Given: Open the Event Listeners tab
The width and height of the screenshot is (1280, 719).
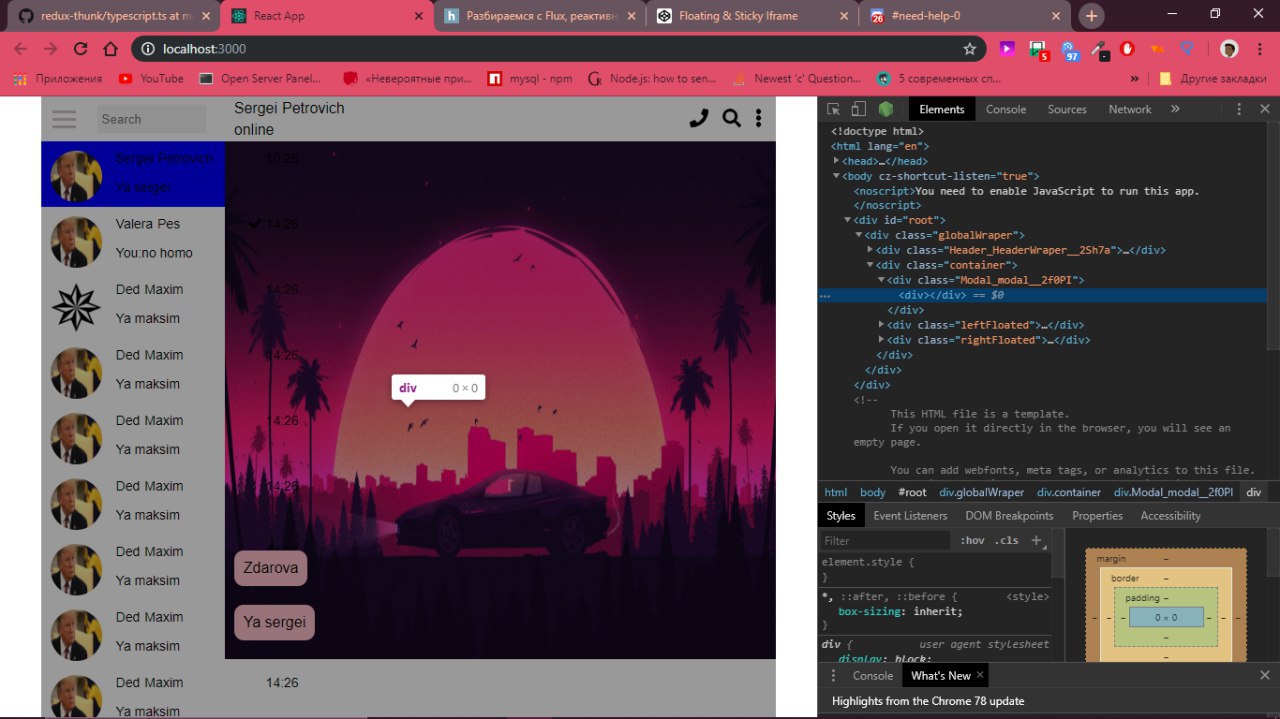Looking at the screenshot, I should click(x=910, y=516).
